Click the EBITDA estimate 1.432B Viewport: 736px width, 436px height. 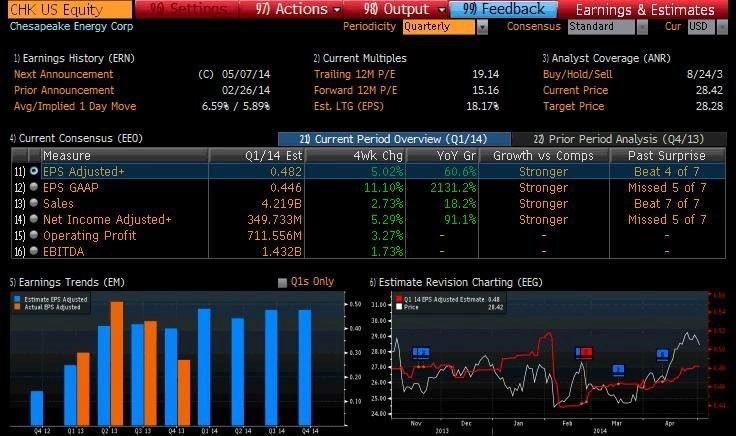tap(282, 252)
